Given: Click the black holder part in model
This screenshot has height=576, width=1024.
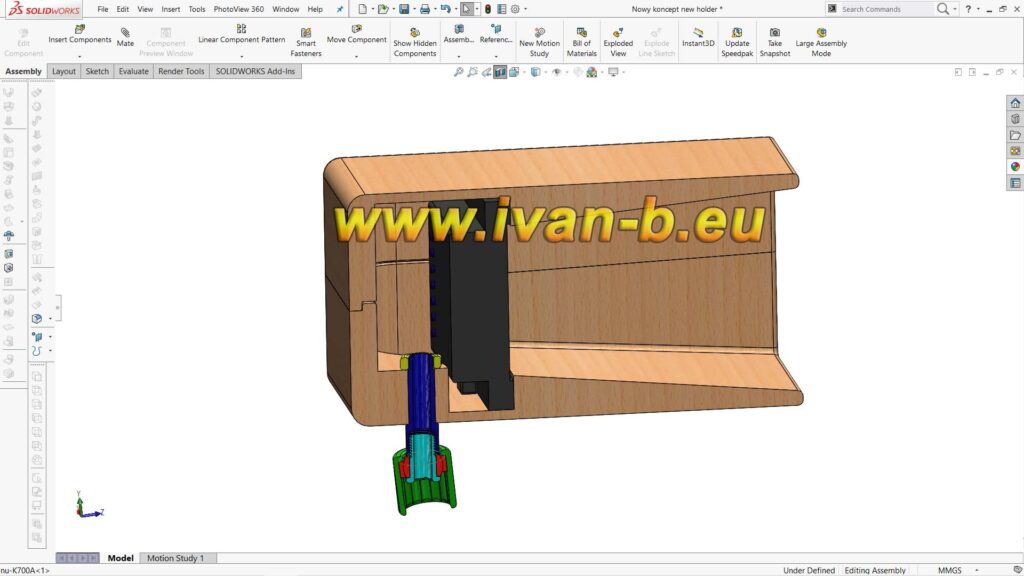Looking at the screenshot, I should (x=477, y=307).
